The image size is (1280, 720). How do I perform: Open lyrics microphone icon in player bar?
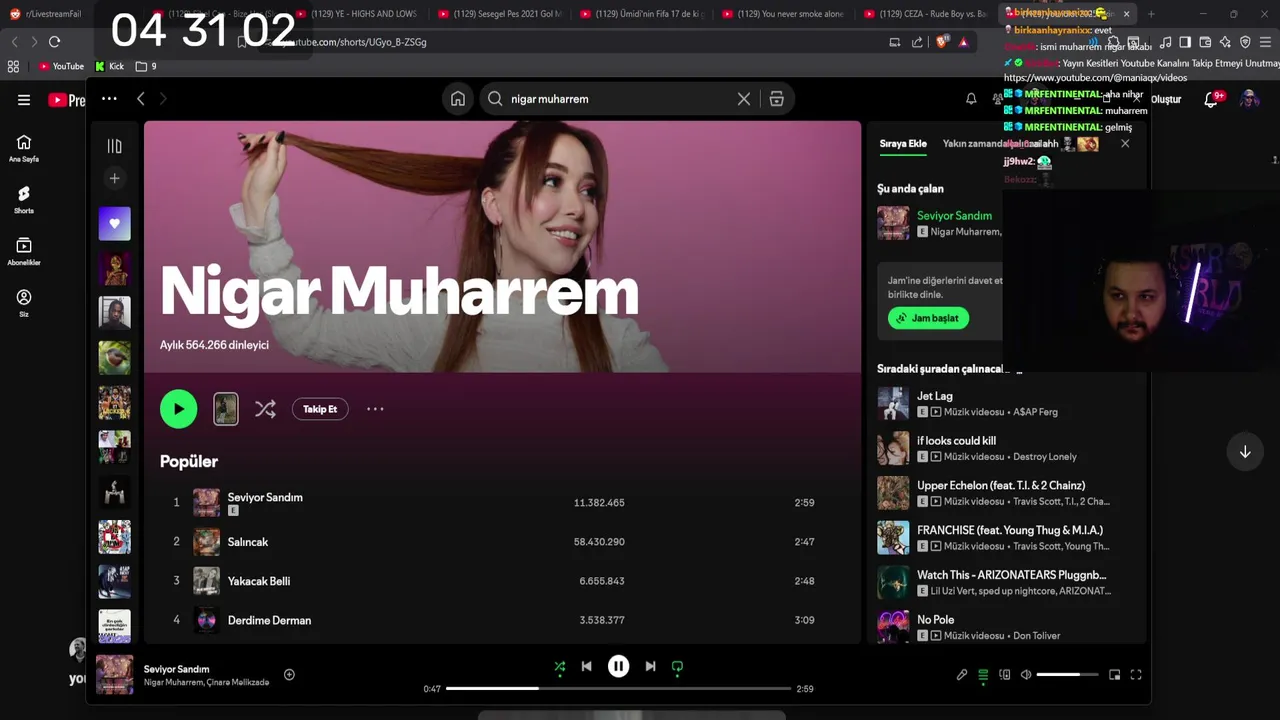coord(962,675)
